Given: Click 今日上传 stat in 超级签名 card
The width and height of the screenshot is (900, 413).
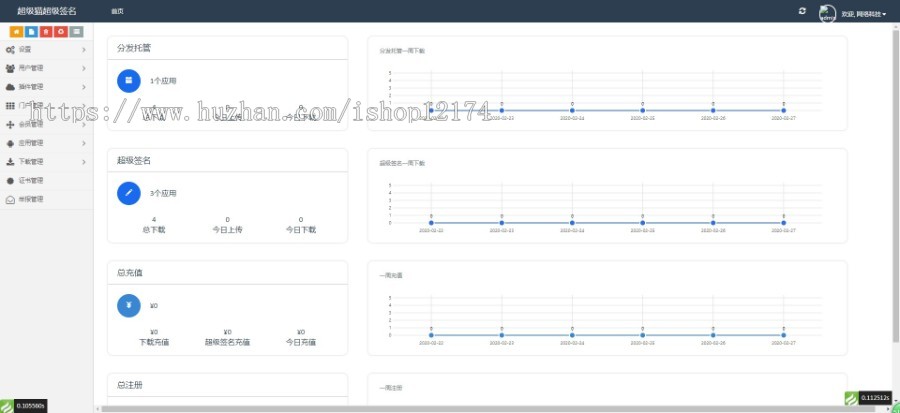Looking at the screenshot, I should pyautogui.click(x=227, y=225).
